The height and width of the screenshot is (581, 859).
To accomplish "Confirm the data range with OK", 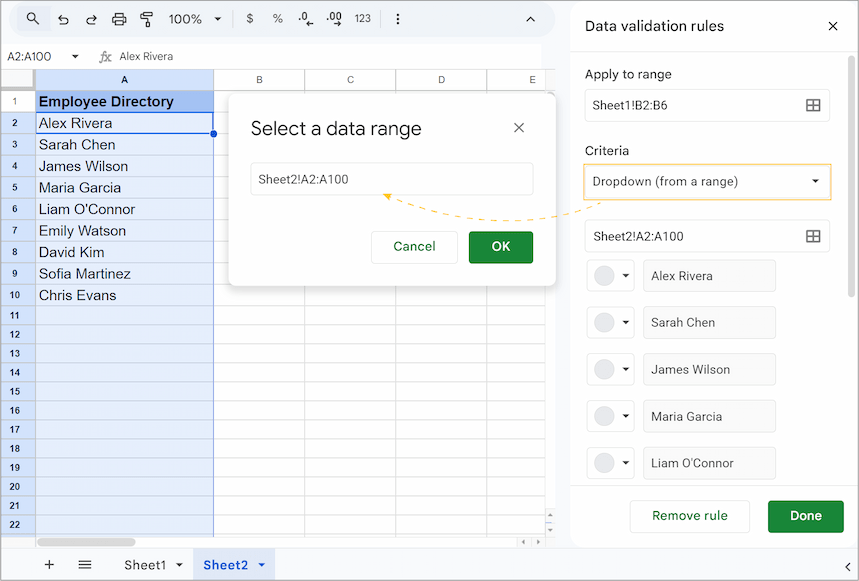I will point(500,247).
